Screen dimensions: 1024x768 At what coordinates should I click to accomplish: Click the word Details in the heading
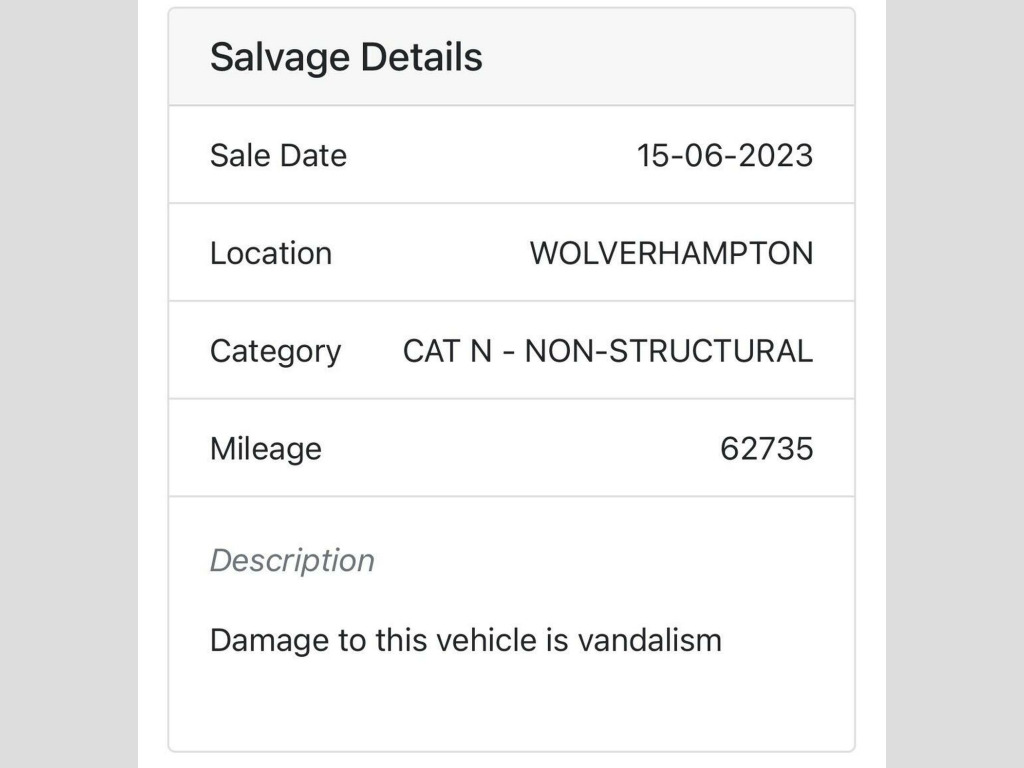click(x=421, y=57)
